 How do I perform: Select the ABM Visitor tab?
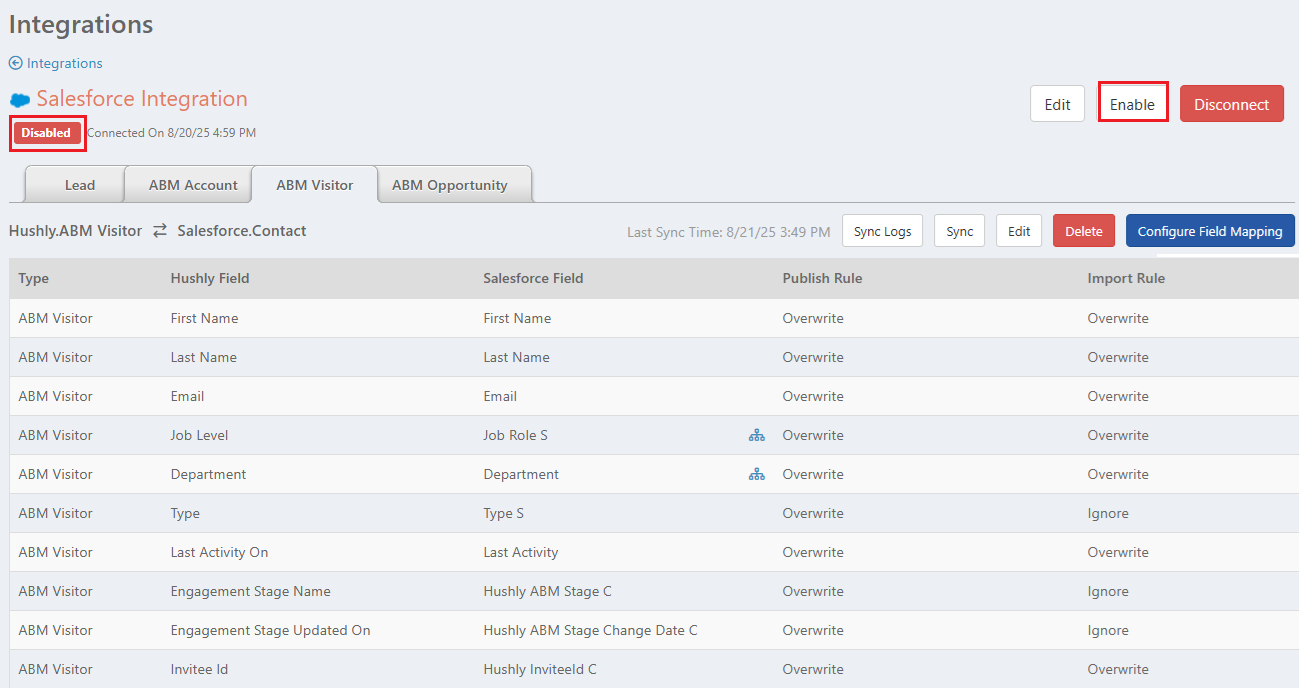pos(315,184)
